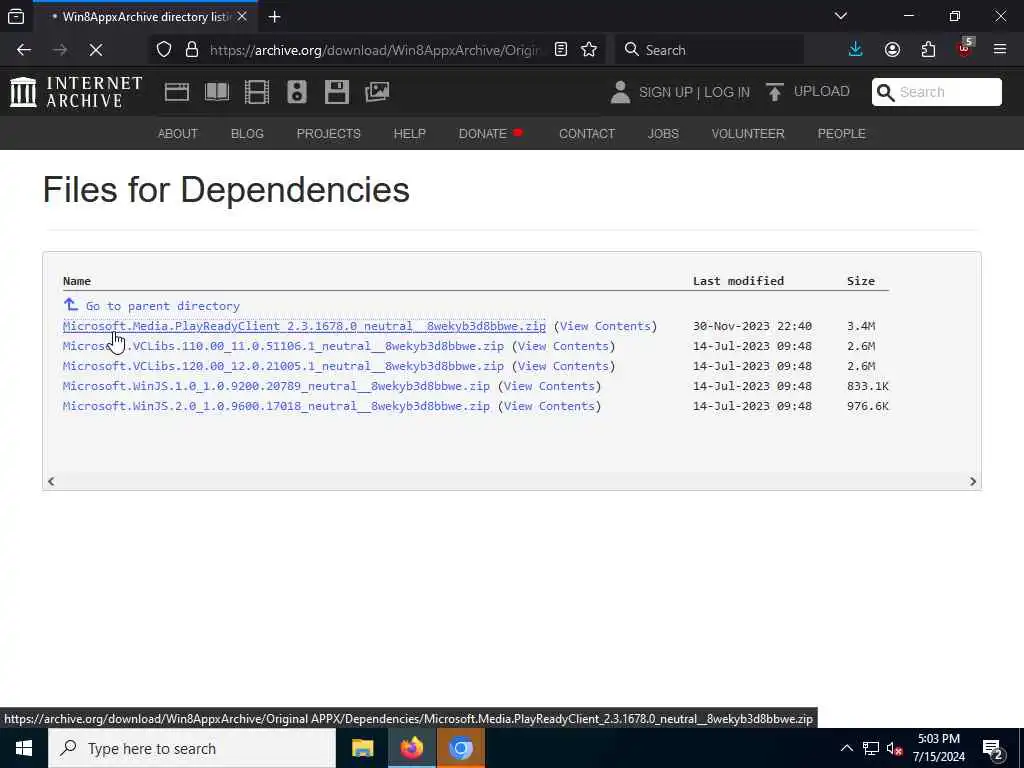Image resolution: width=1024 pixels, height=768 pixels.
Task: View Contents of PlayReadyClient zip
Action: tap(605, 326)
